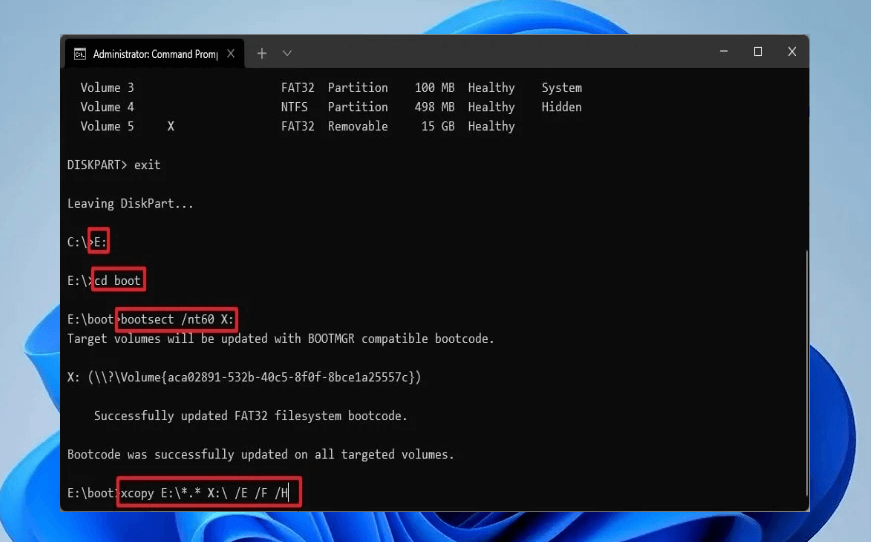The height and width of the screenshot is (542, 871).
Task: Click the terminal vertical scrollbar
Action: click(x=806, y=373)
